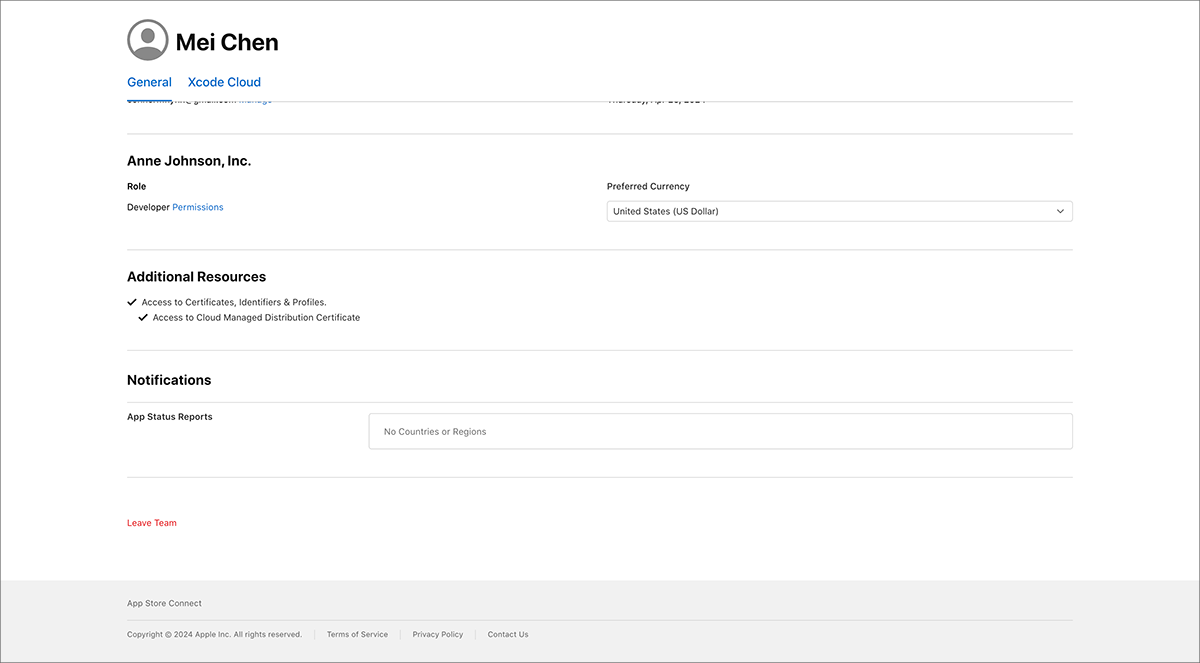Open the Permissions link next to Developer

198,207
